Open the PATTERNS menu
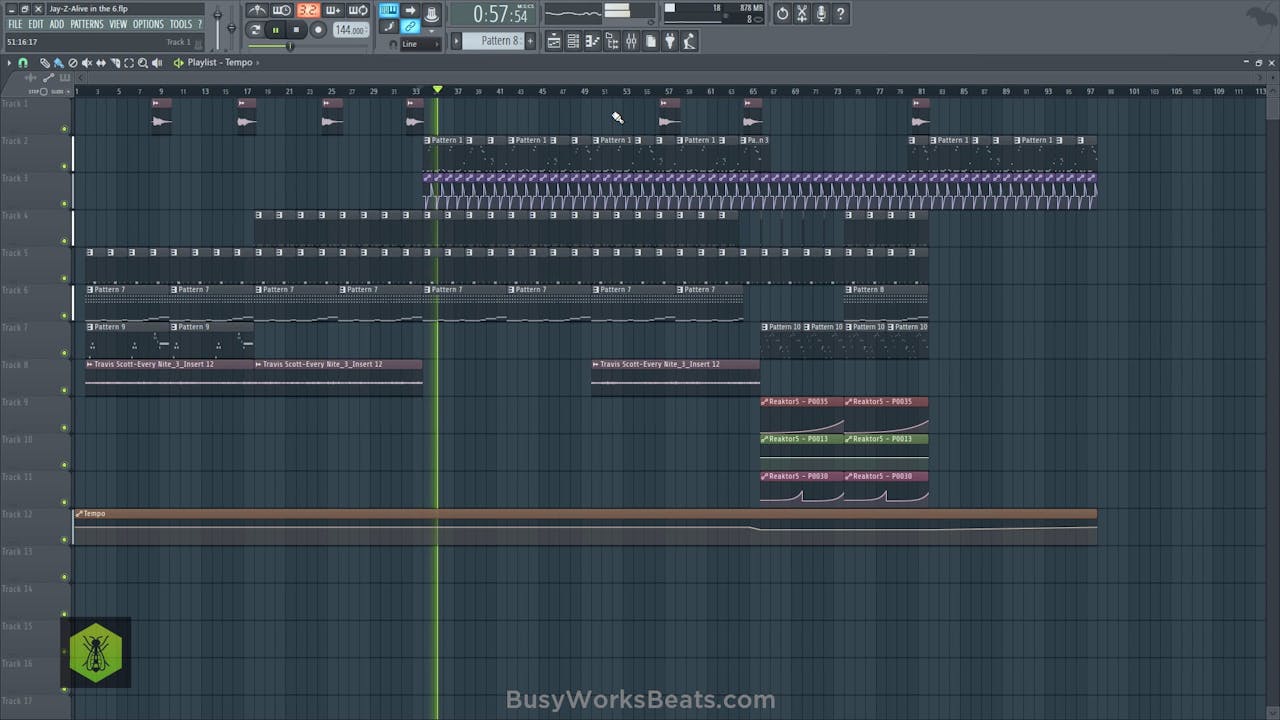The height and width of the screenshot is (720, 1280). (87, 24)
